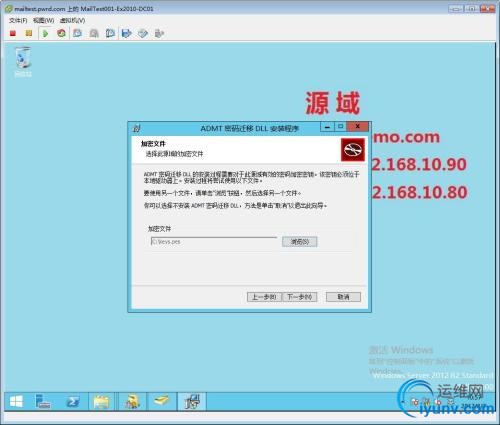This screenshot has width=500, height=425.
Task: Click the yellow user-figure taskbar icon
Action: point(132,402)
